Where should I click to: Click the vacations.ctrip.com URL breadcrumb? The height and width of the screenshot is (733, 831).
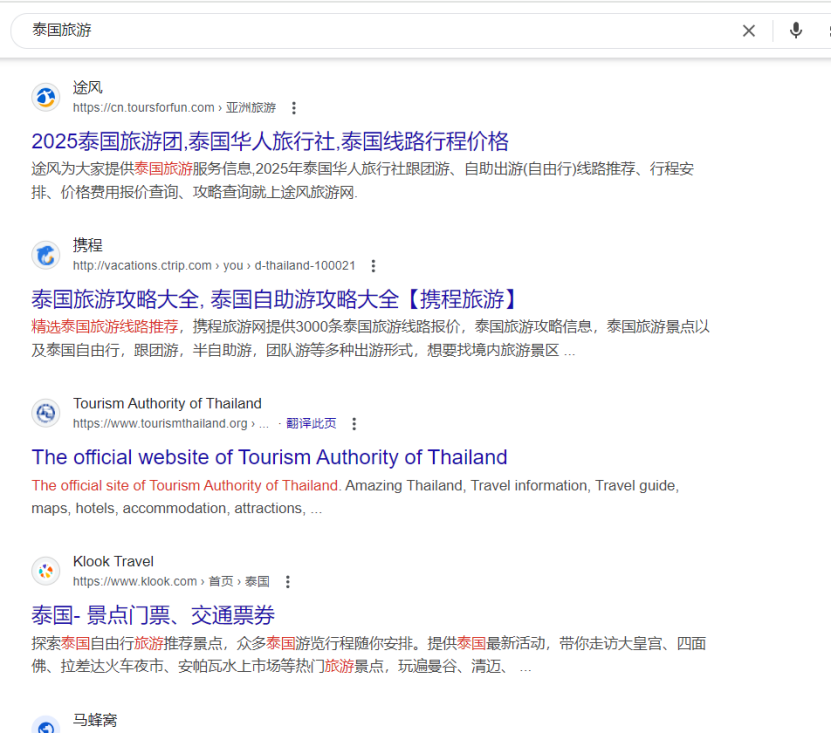click(x=214, y=266)
